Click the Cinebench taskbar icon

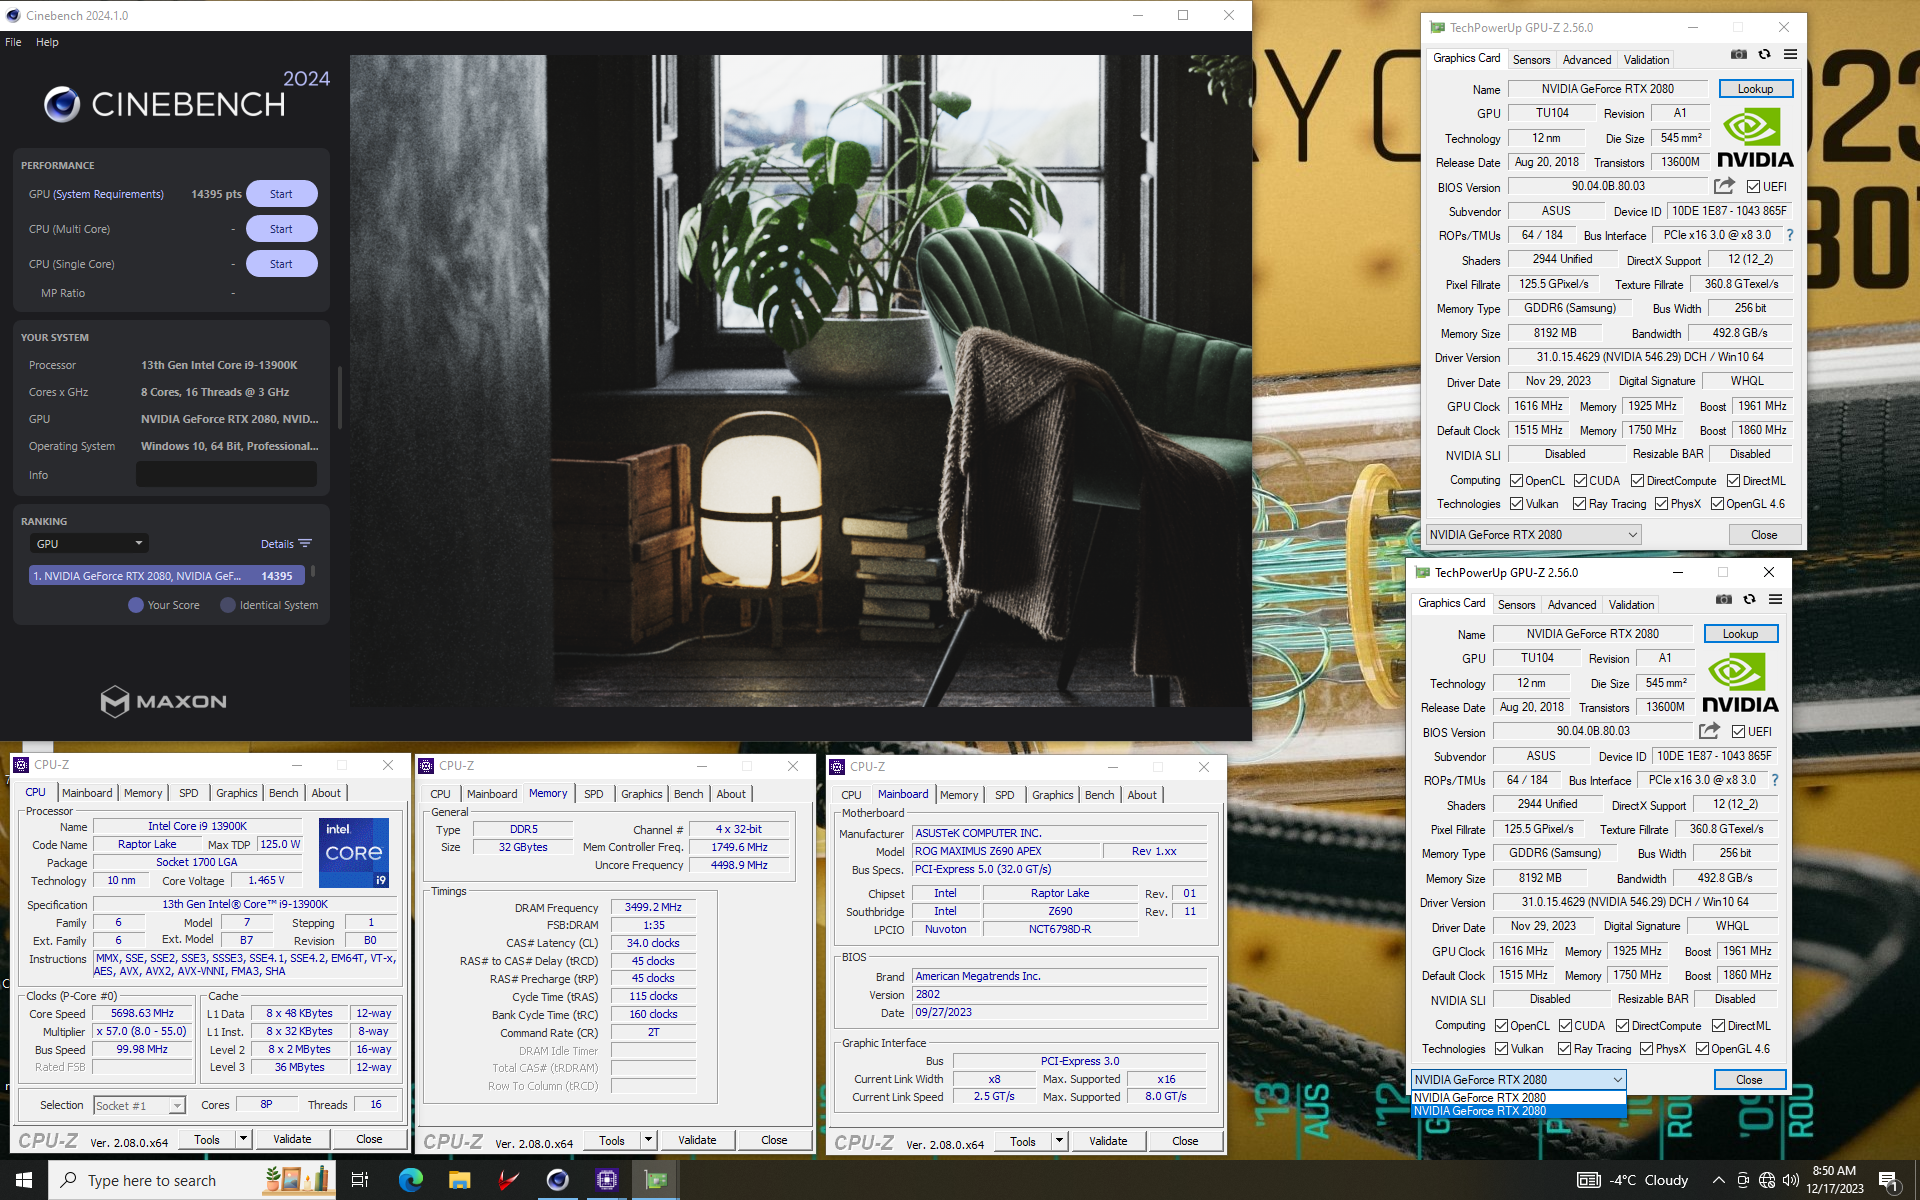point(557,1180)
